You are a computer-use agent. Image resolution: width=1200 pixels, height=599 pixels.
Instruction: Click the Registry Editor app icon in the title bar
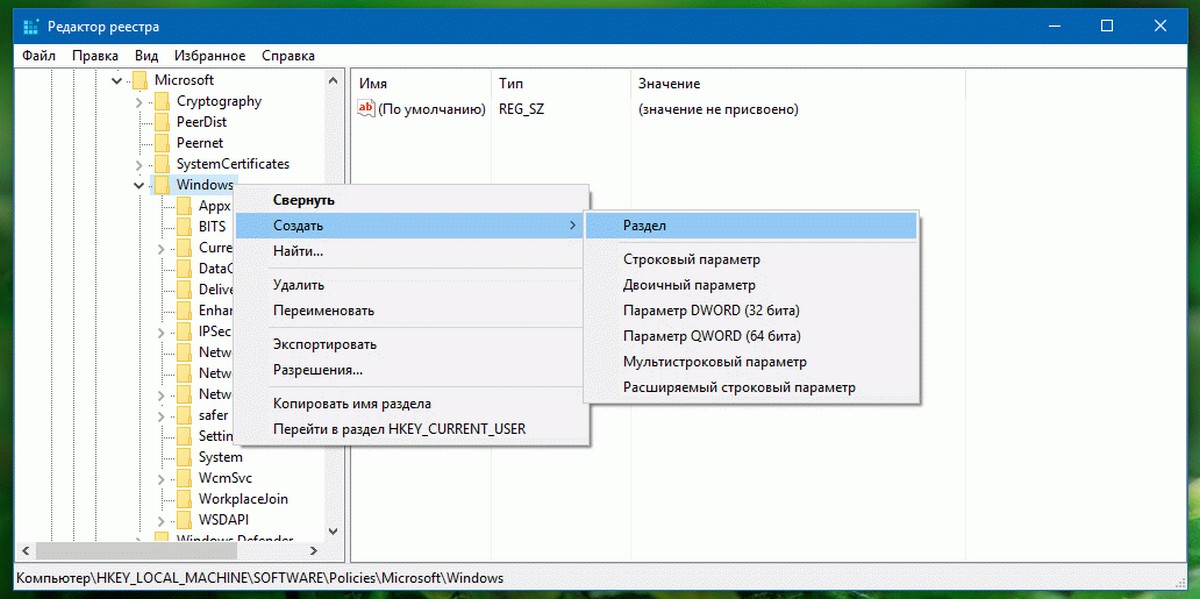[x=29, y=26]
